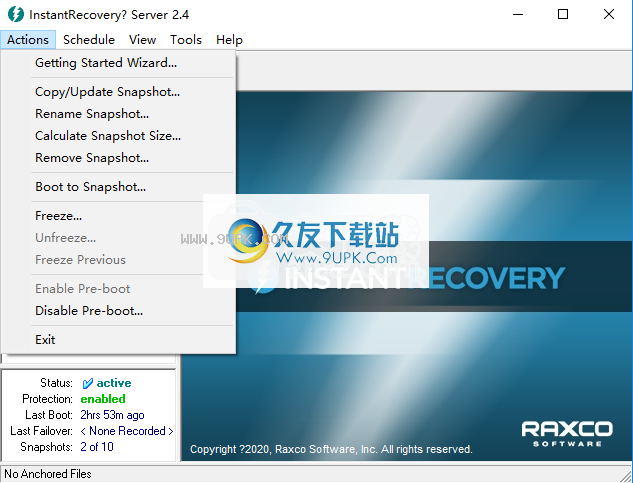Select Exit from Actions menu
The image size is (633, 483).
point(118,340)
